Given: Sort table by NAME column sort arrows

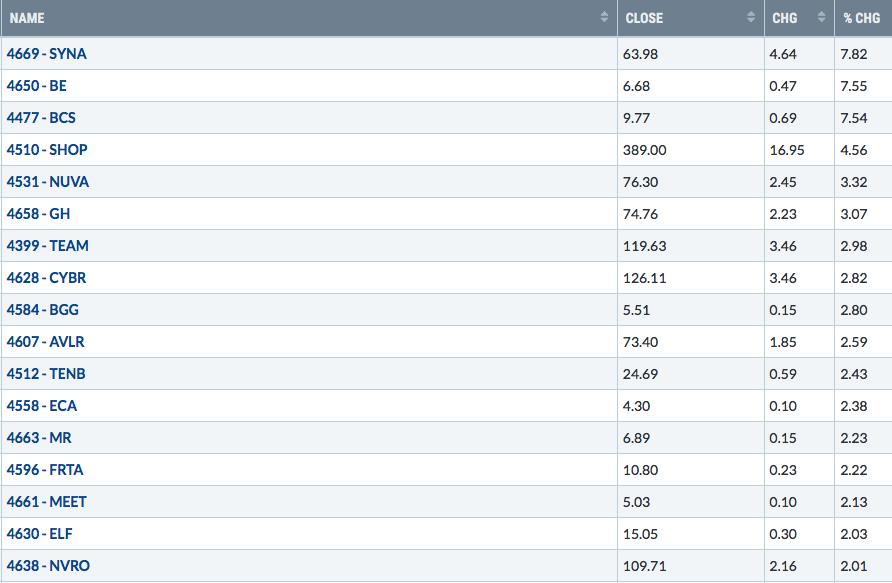Looking at the screenshot, I should coord(604,17).
